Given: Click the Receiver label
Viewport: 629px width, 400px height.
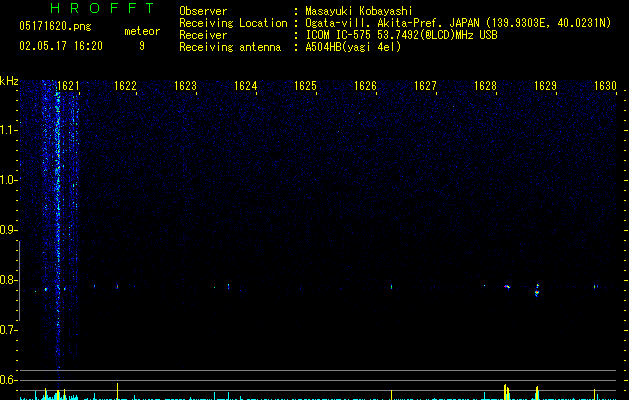Looking at the screenshot, I should pos(203,35).
